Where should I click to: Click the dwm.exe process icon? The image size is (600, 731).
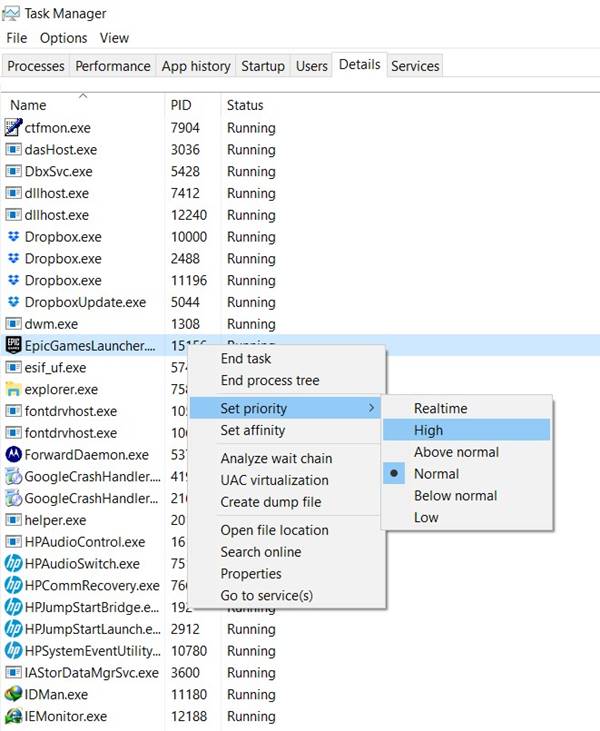(13, 324)
